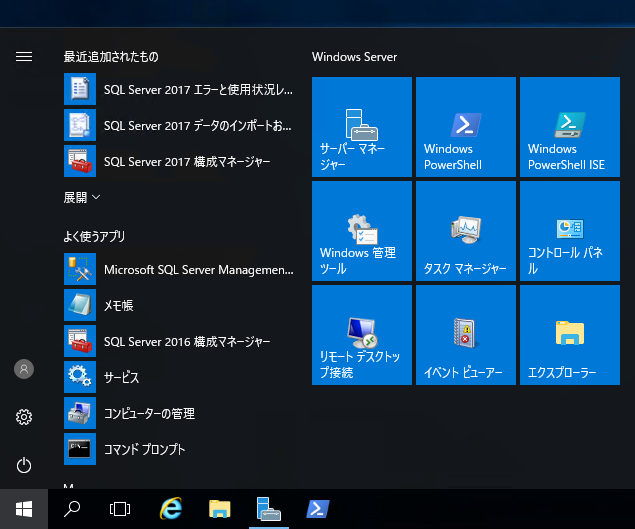Open taskbar search magnifier
The image size is (635, 529).
(72, 509)
